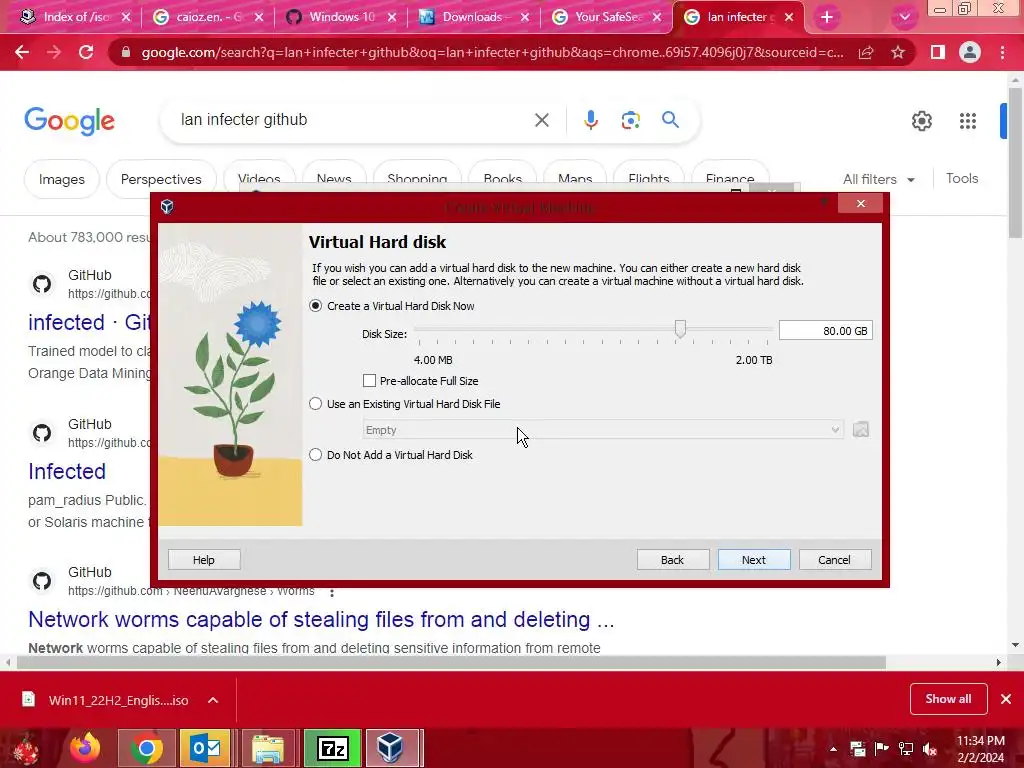The width and height of the screenshot is (1024, 768).
Task: Cancel the Create Virtual Machine wizard
Action: coord(835,560)
